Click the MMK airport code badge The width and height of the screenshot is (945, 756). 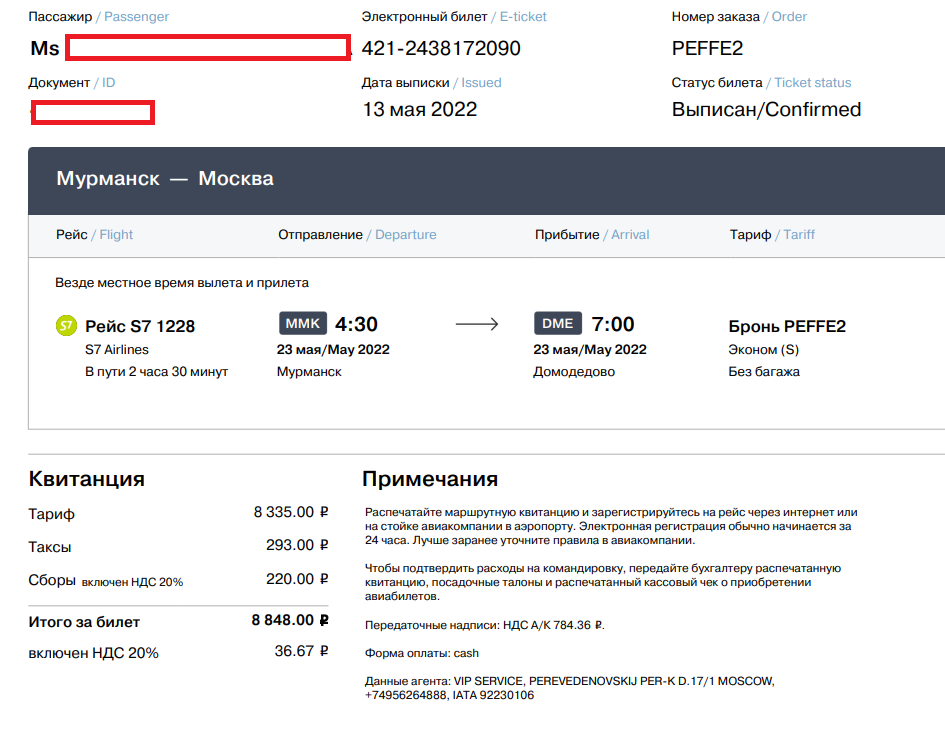point(303,323)
